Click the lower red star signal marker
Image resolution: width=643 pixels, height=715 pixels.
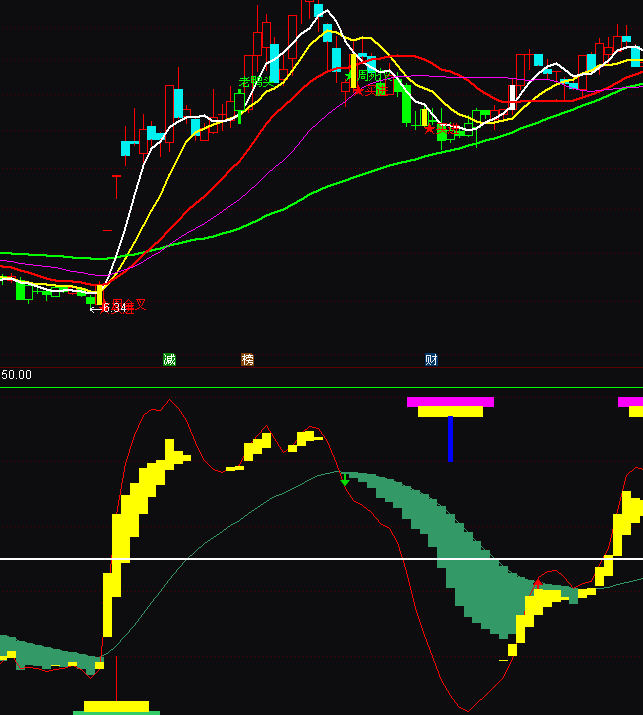coord(429,129)
